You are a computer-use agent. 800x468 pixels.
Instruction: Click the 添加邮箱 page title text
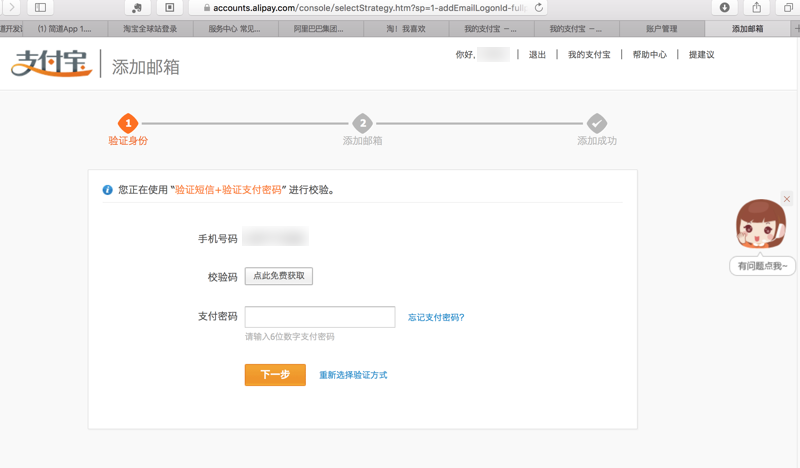pos(146,67)
